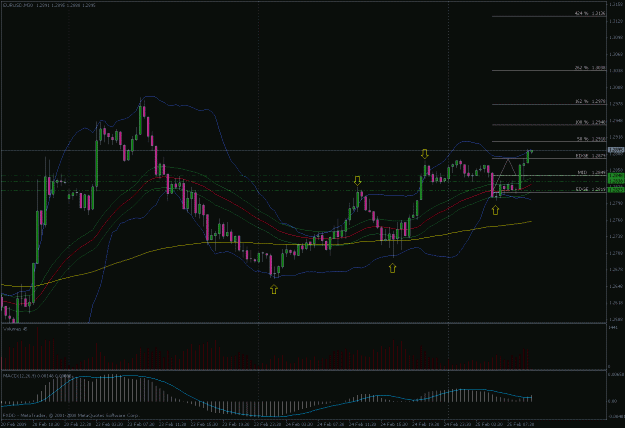
Task: Select the yellow up arrow nearest the EDGE 1.2819 line
Action: (x=495, y=210)
